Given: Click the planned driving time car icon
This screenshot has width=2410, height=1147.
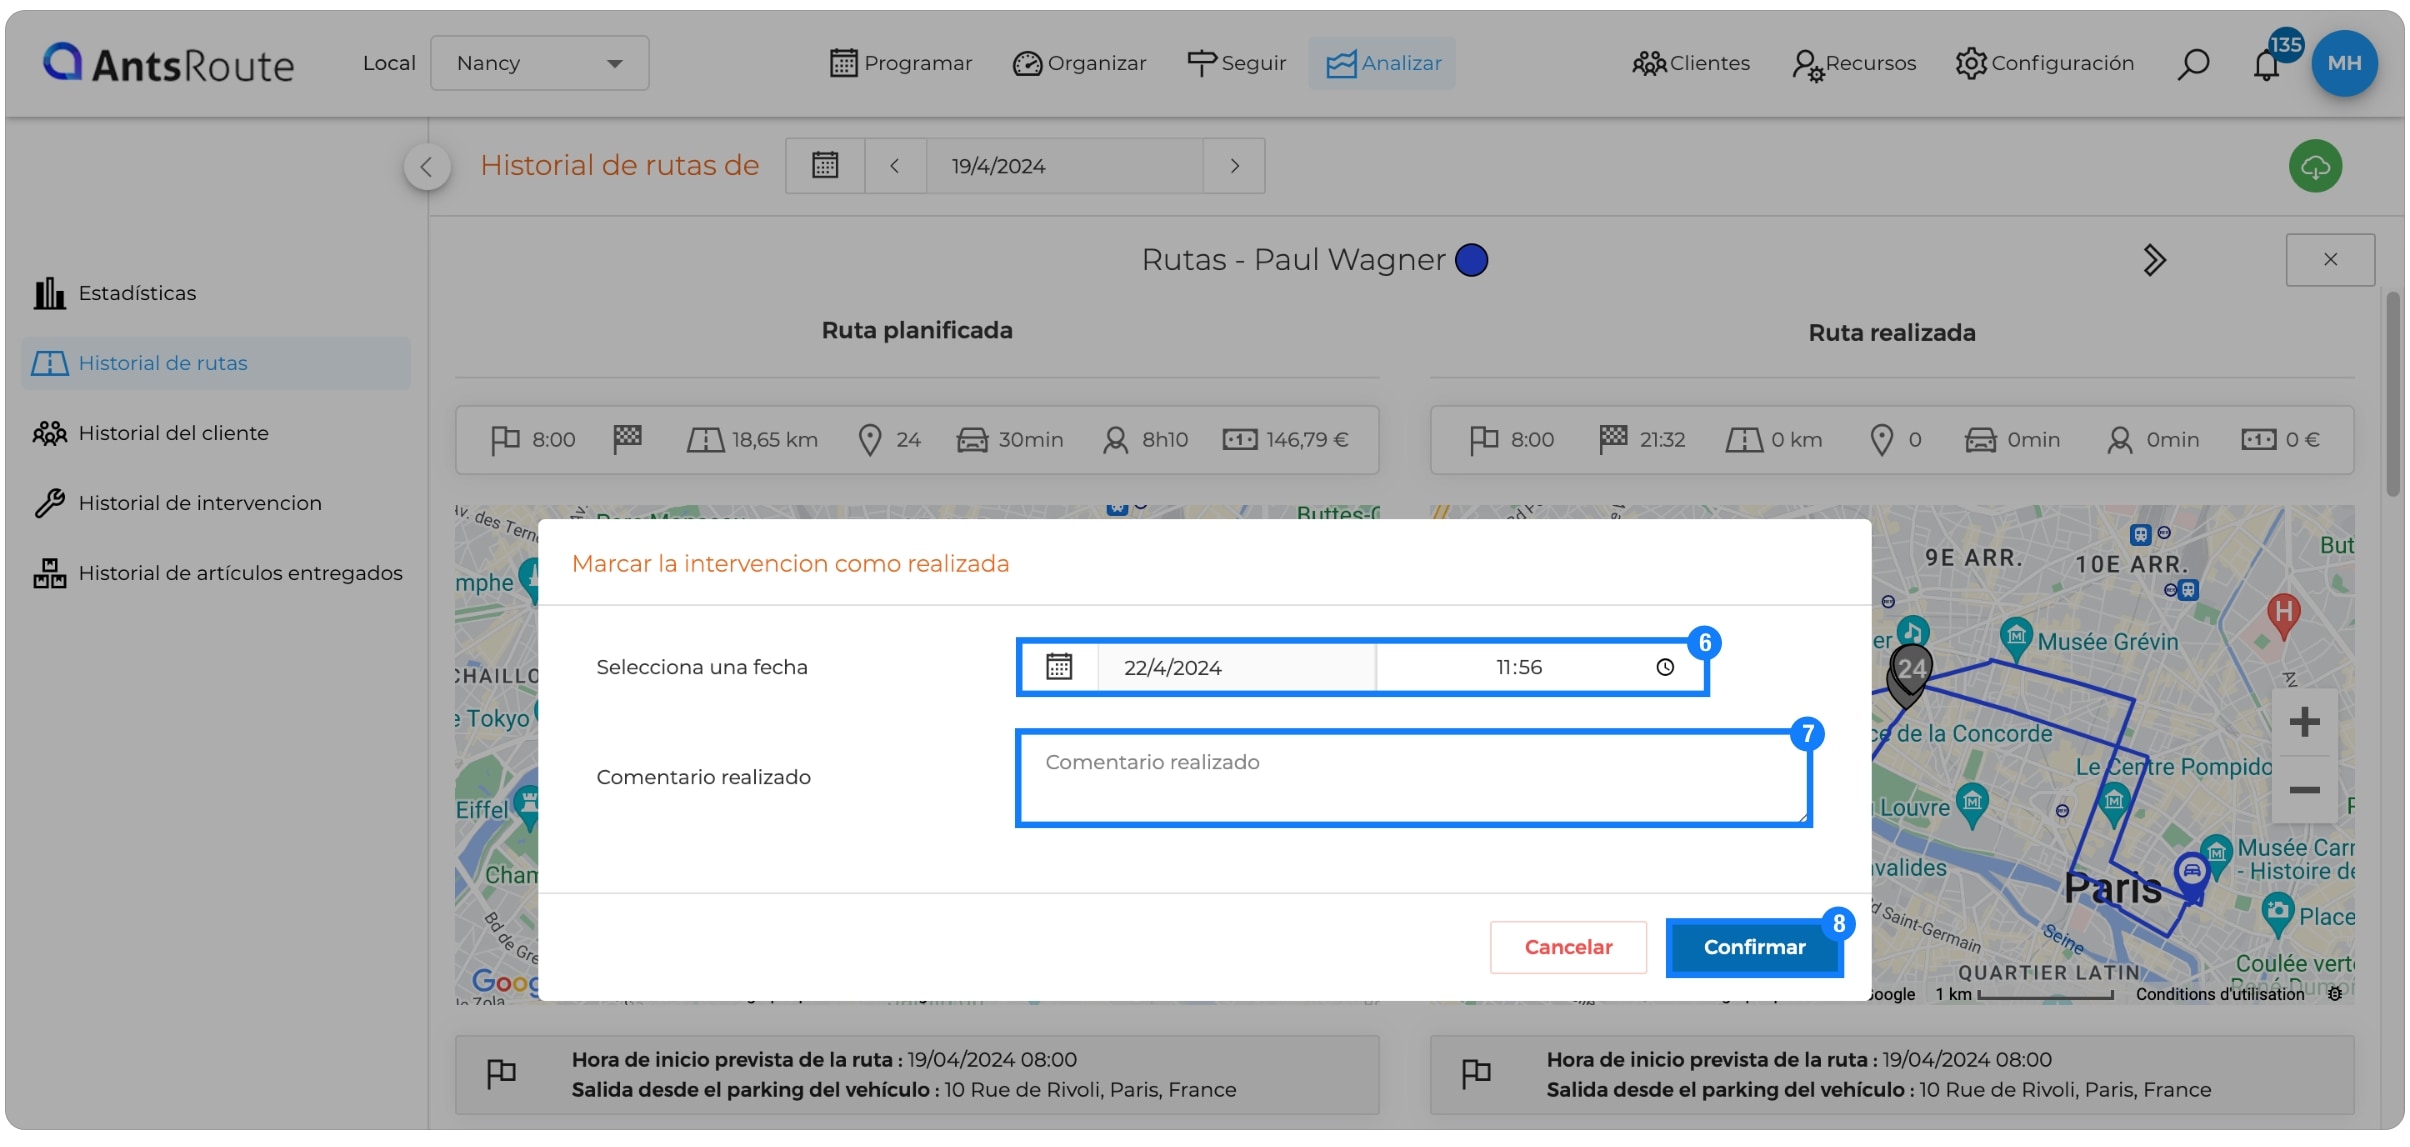Looking at the screenshot, I should pos(972,439).
